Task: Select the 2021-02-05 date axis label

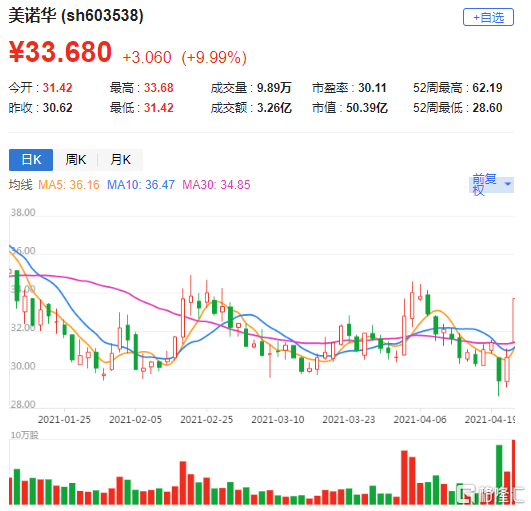Action: point(135,420)
